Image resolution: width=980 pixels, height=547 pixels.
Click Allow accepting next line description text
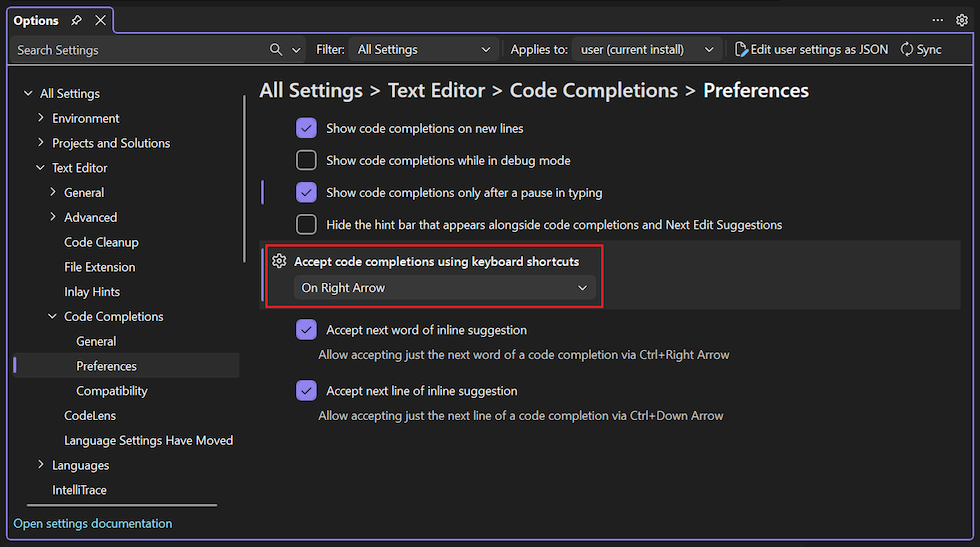pyautogui.click(x=521, y=416)
